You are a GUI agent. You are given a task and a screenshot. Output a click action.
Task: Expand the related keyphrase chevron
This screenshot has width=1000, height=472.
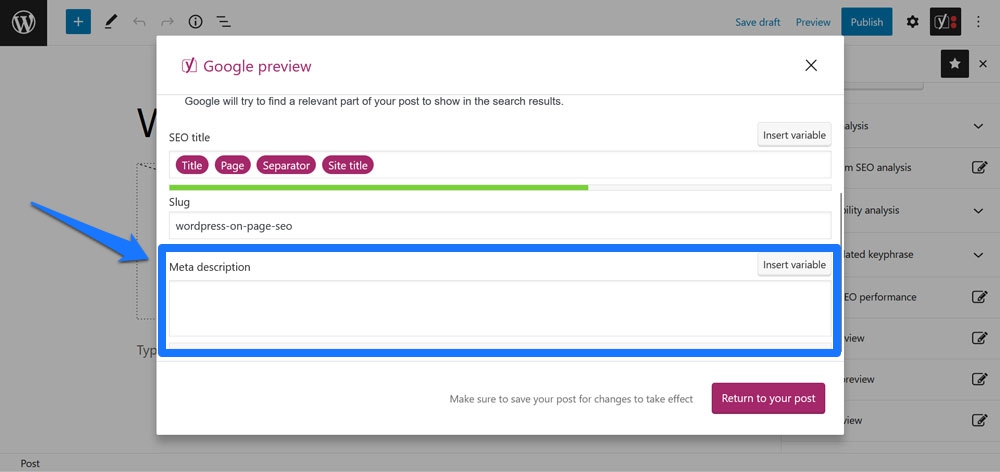[x=978, y=254]
